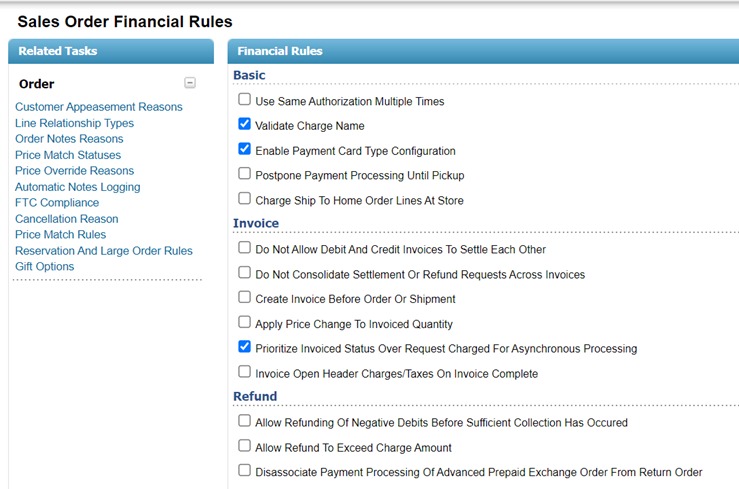This screenshot has height=489, width=739.
Task: Uncheck Prioritize Invoiced Status Over Request Charged
Action: click(244, 347)
